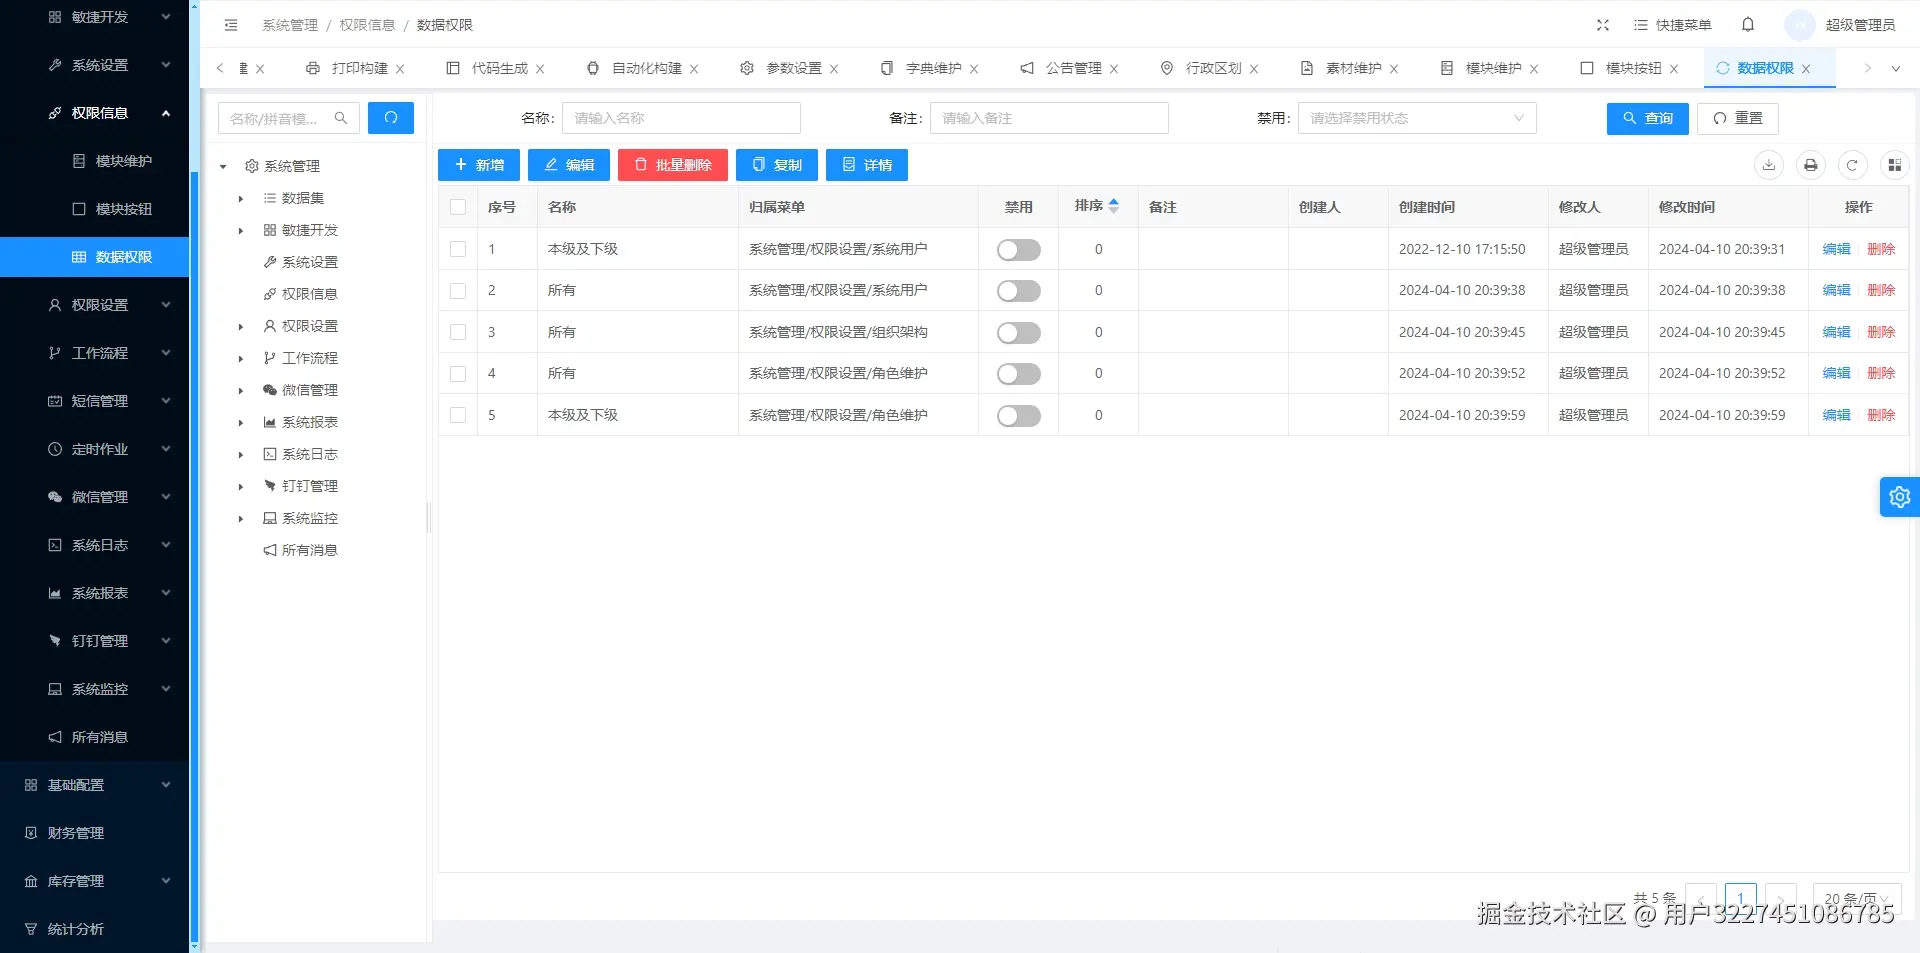The height and width of the screenshot is (953, 1920).
Task: Print the table with printer icon
Action: click(1811, 165)
